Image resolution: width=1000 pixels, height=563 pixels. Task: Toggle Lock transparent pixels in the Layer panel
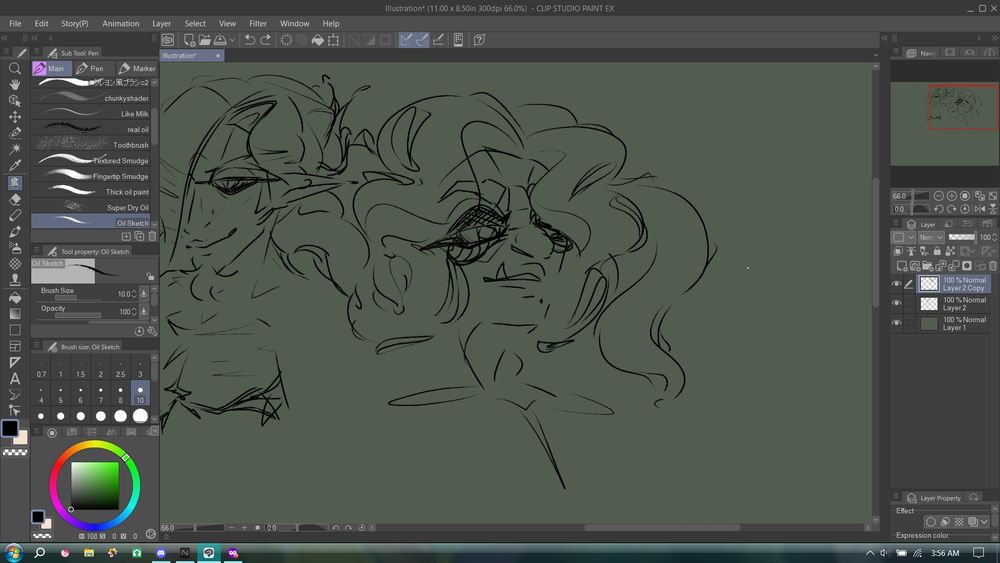[x=950, y=251]
